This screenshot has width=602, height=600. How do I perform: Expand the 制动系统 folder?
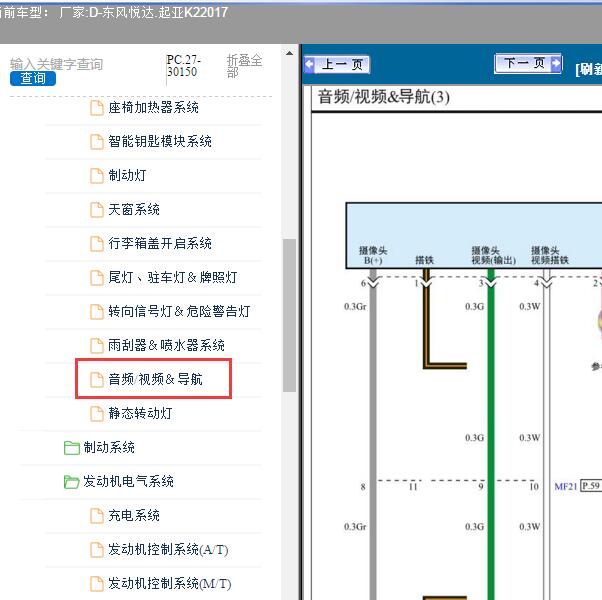(x=109, y=448)
